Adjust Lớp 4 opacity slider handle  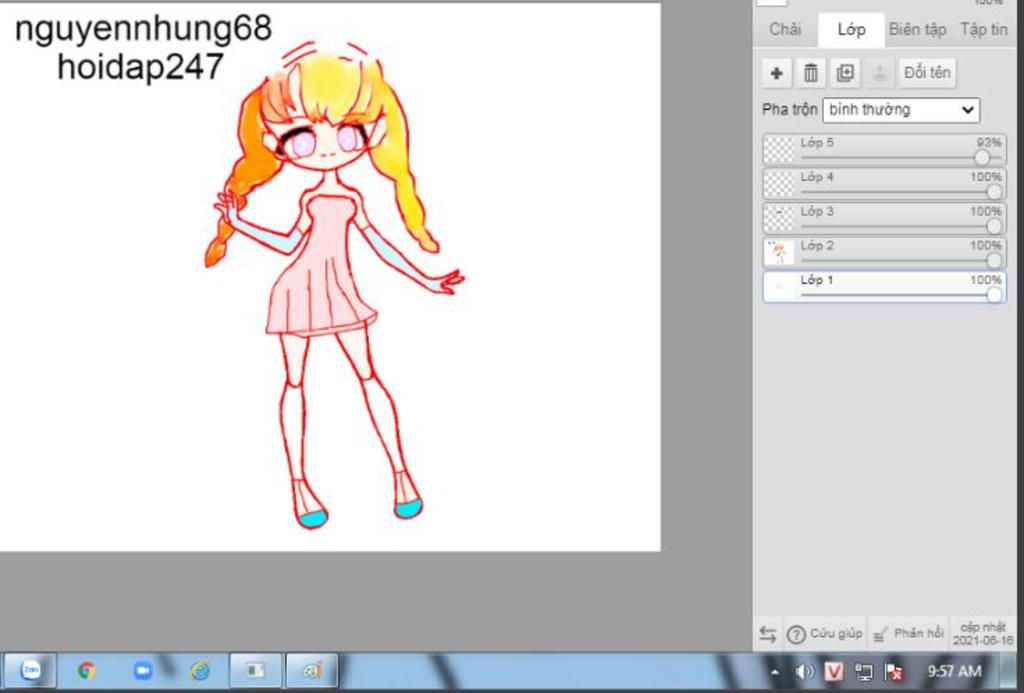[994, 192]
